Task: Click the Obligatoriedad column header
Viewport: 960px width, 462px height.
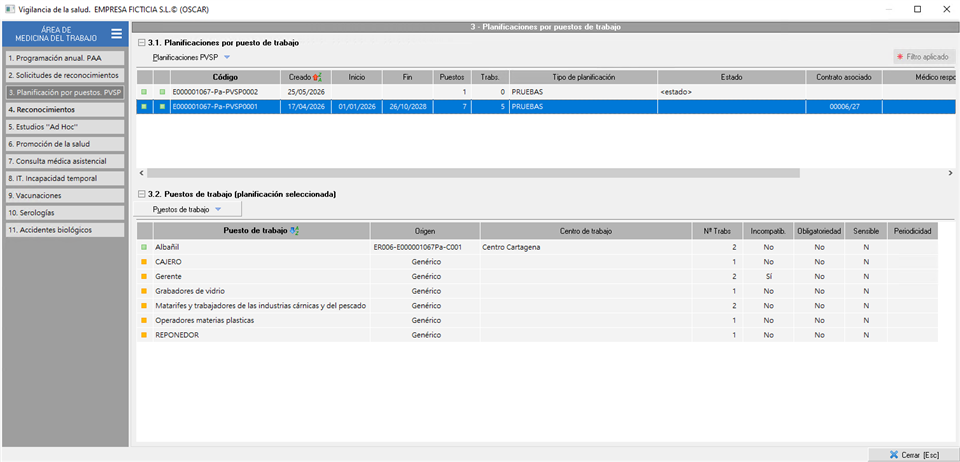Action: 820,231
